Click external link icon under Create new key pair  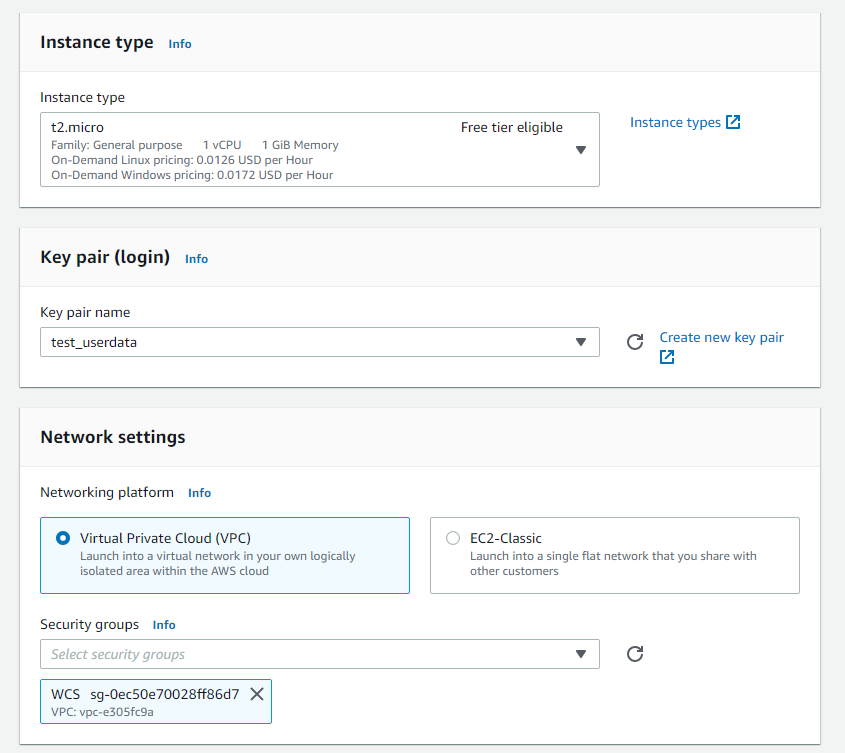click(667, 357)
